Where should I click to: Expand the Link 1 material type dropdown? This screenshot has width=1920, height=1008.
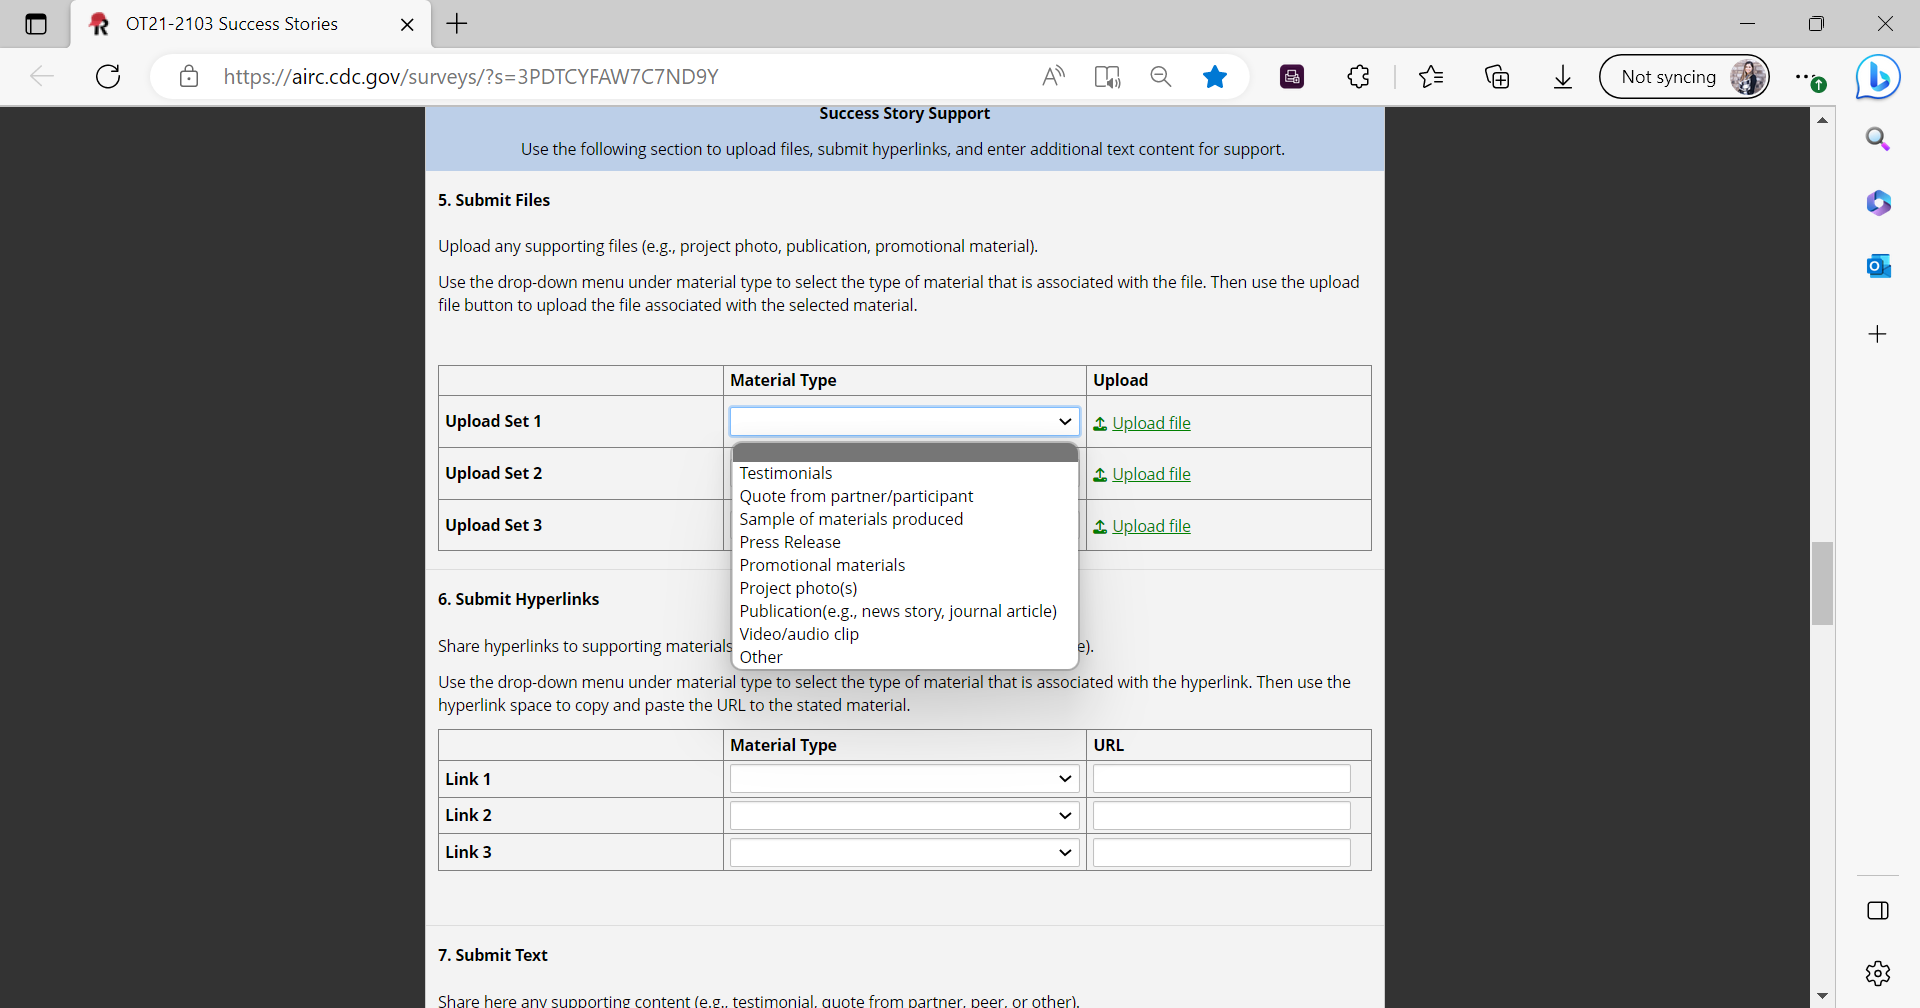[x=904, y=779]
